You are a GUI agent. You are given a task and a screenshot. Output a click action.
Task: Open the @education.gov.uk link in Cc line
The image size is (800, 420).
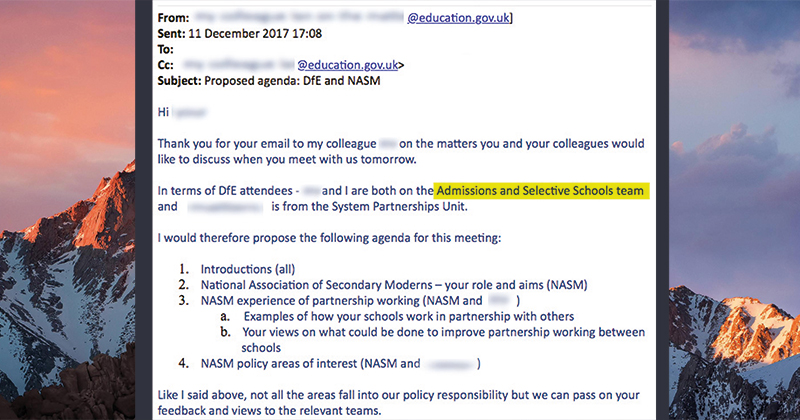[347, 65]
